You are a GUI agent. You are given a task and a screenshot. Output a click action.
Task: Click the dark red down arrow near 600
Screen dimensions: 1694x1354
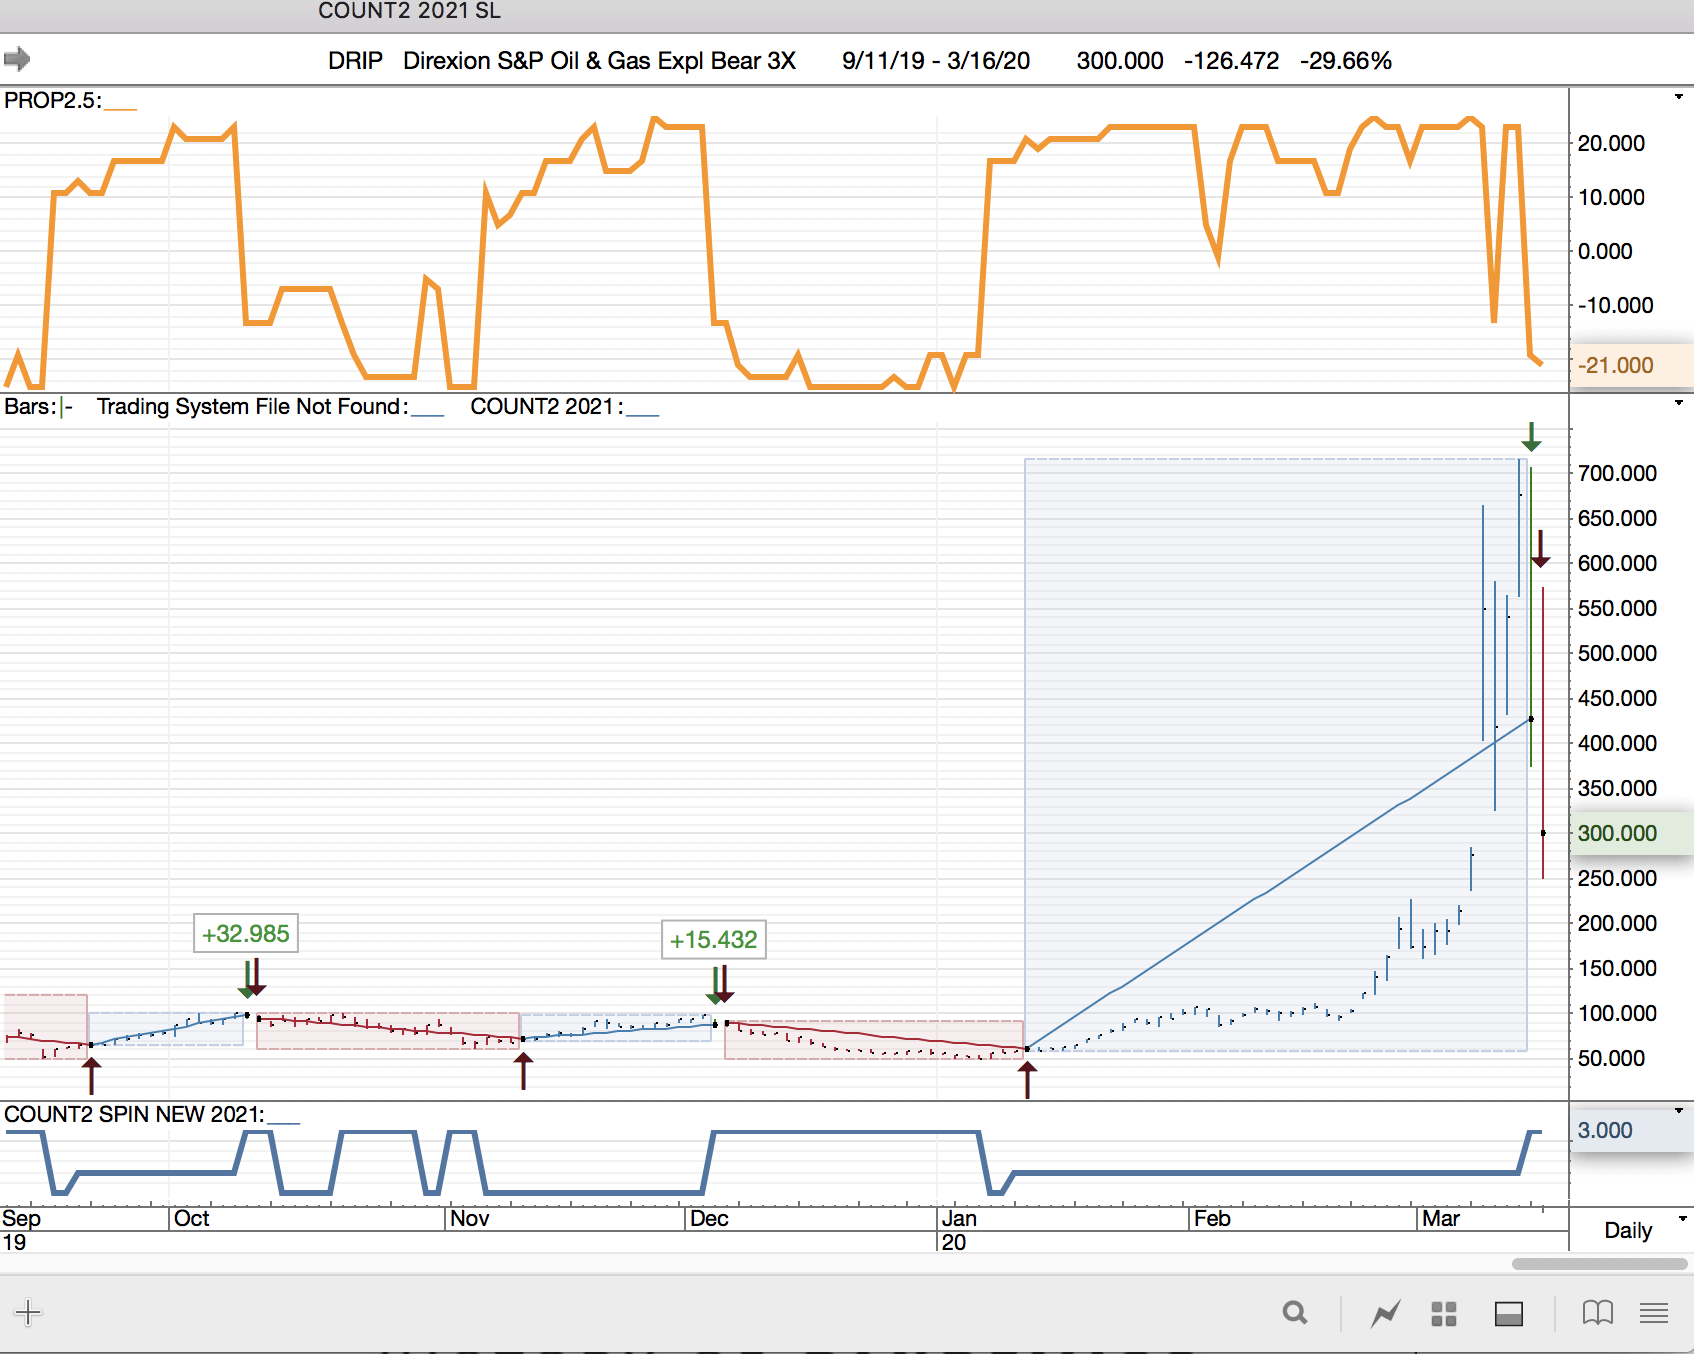pyautogui.click(x=1540, y=549)
